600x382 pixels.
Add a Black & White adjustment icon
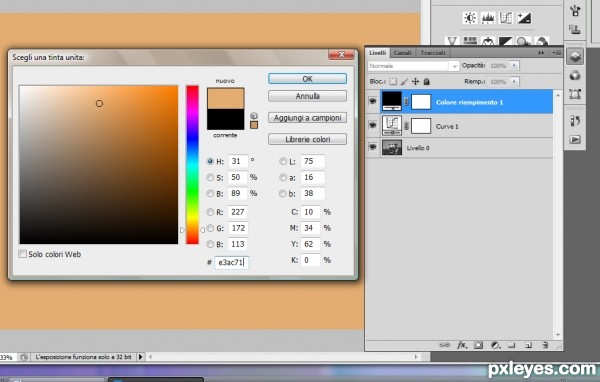point(506,41)
